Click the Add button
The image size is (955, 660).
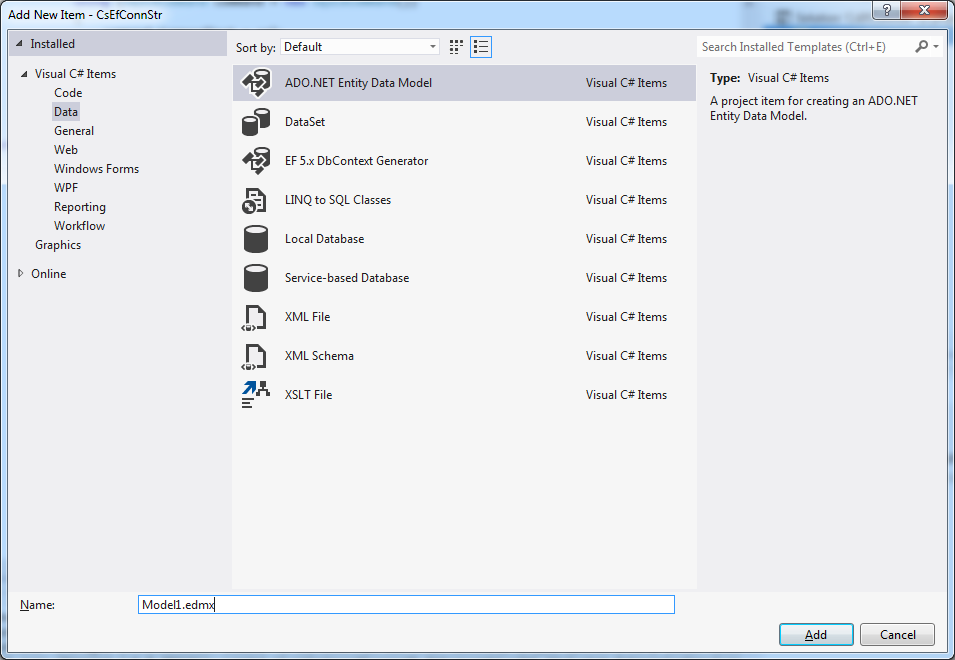coord(816,634)
